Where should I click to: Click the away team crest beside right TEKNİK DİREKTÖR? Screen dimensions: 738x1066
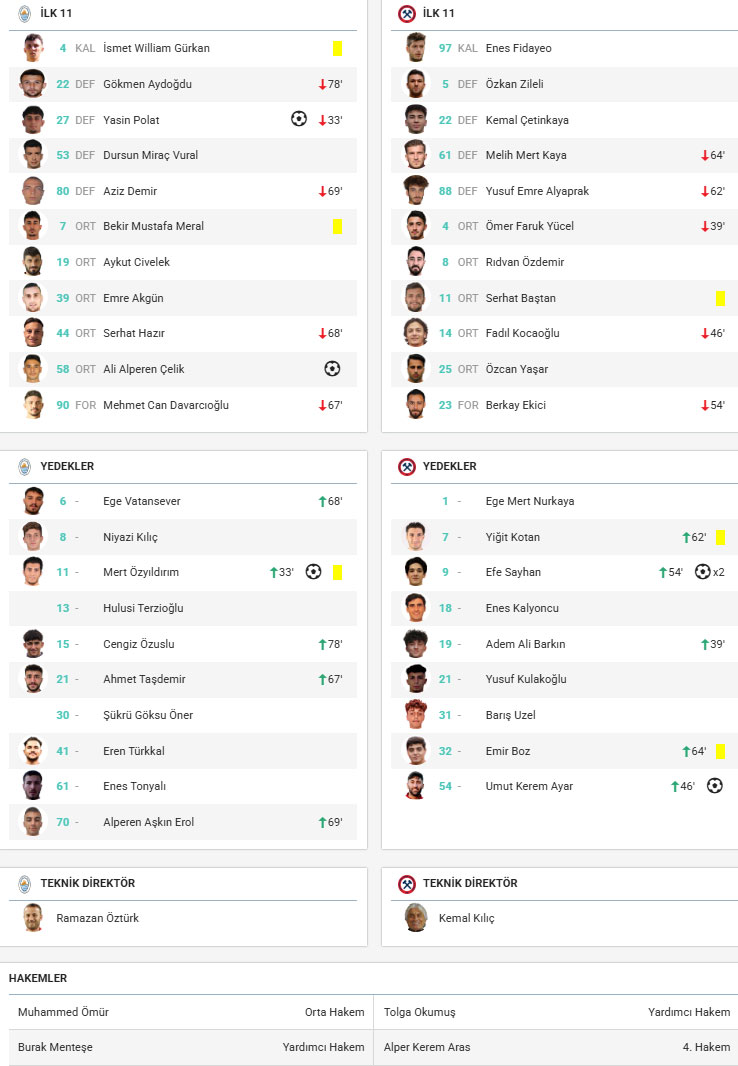point(407,884)
